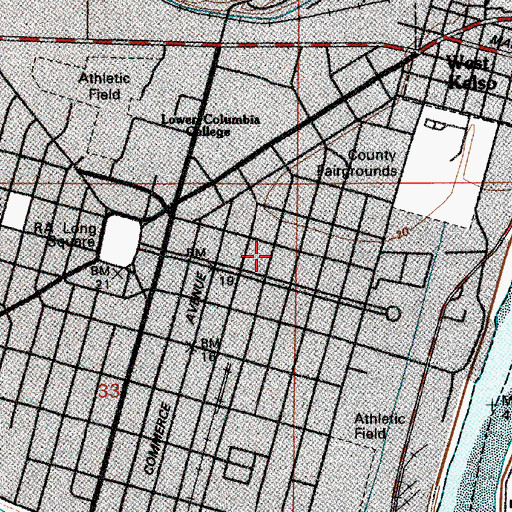Screen dimensions: 512x512
Task: Select the County Fairgrounds label
Action: [x=357, y=163]
